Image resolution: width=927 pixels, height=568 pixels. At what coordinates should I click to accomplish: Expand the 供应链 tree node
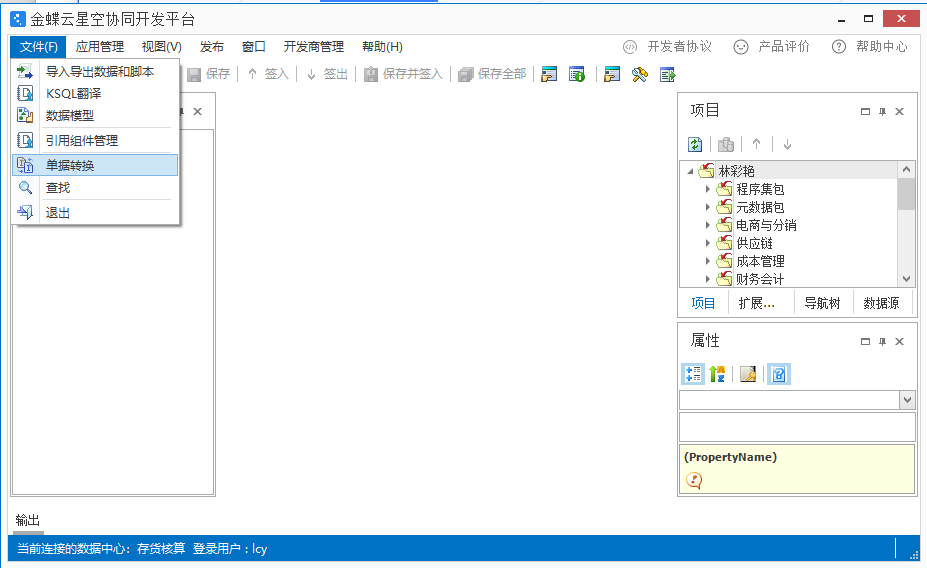(x=708, y=244)
